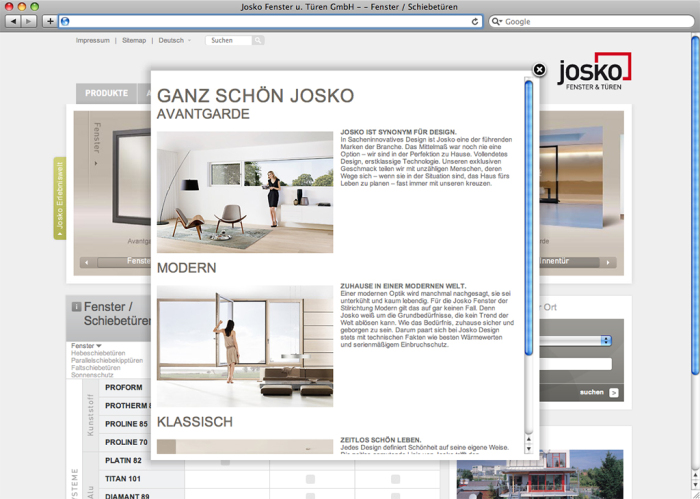This screenshot has height=499, width=700.
Task: Submit site search with magnifier icon
Action: 258,40
